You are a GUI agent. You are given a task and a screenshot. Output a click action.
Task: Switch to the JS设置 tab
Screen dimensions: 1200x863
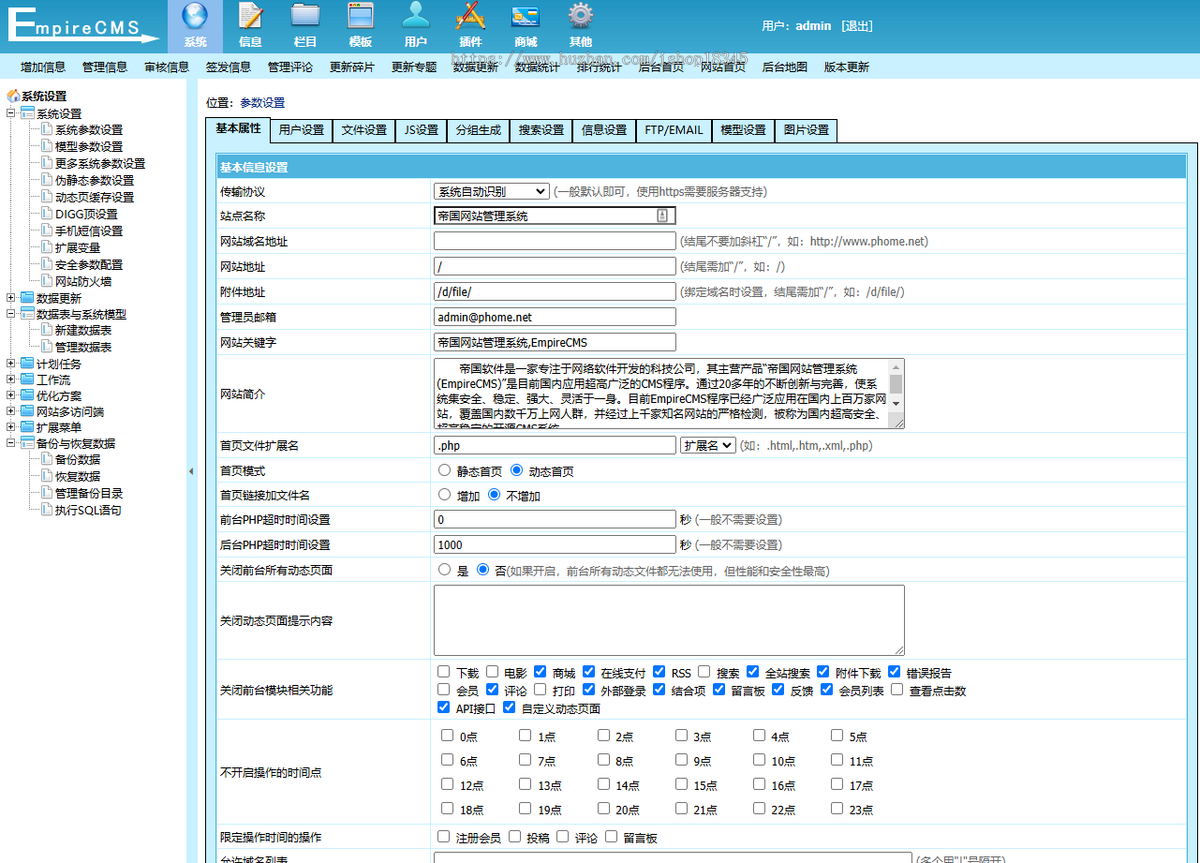point(422,130)
